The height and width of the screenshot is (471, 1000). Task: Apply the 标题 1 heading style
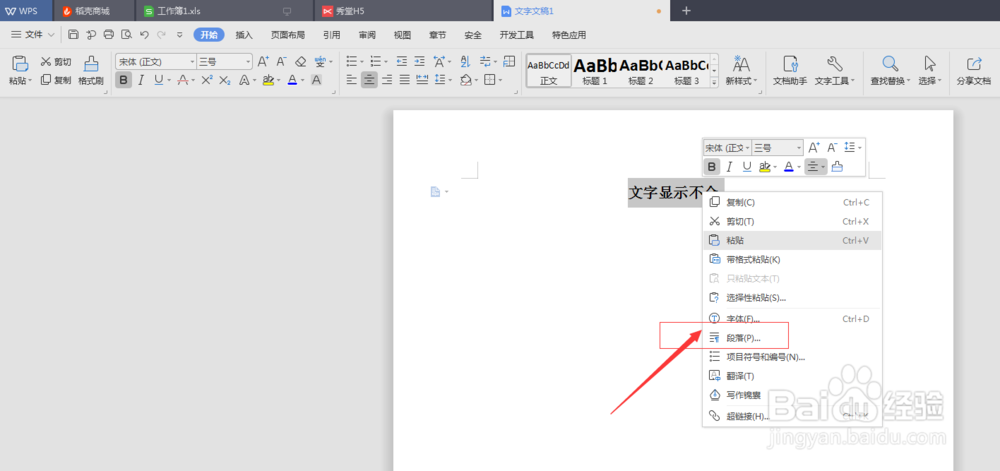[x=595, y=71]
